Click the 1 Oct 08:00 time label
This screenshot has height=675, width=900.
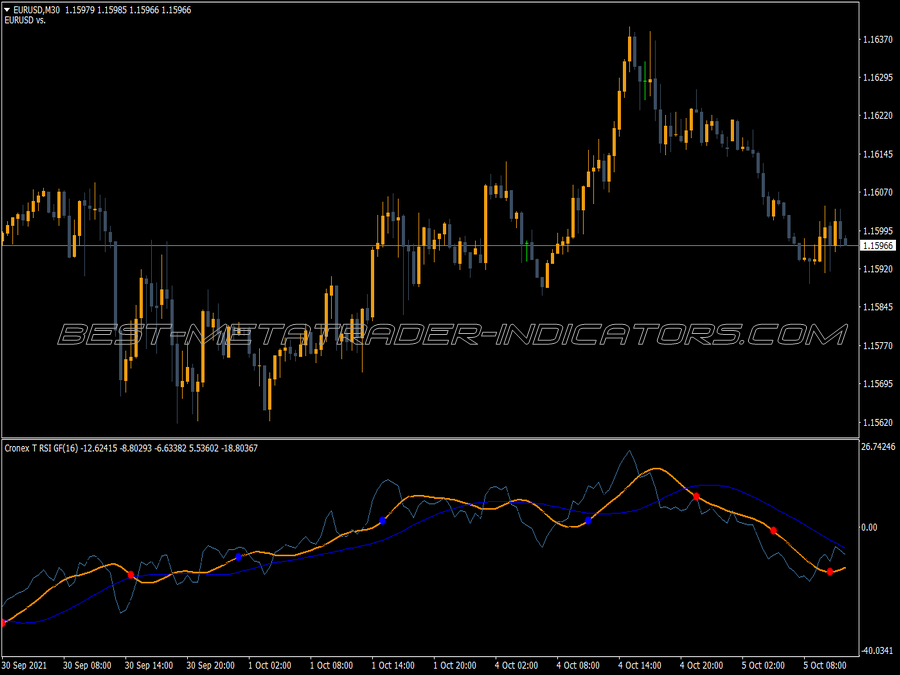pyautogui.click(x=332, y=665)
